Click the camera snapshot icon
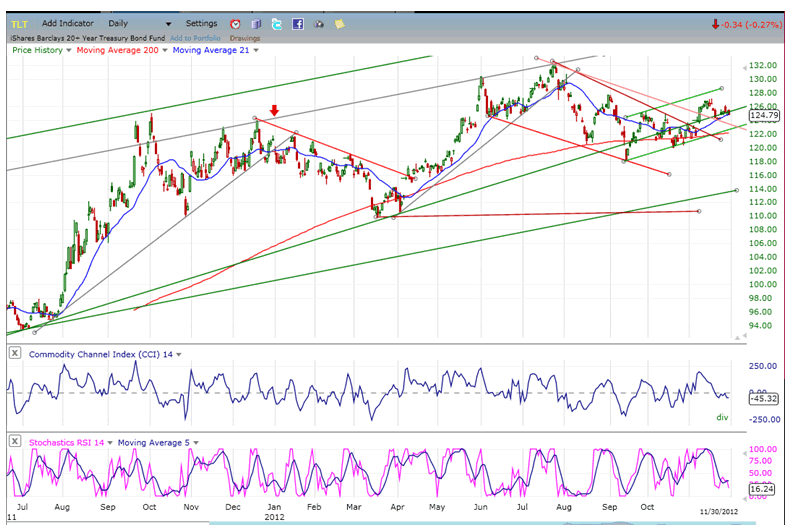This screenshot has height=531, width=792. (x=319, y=23)
